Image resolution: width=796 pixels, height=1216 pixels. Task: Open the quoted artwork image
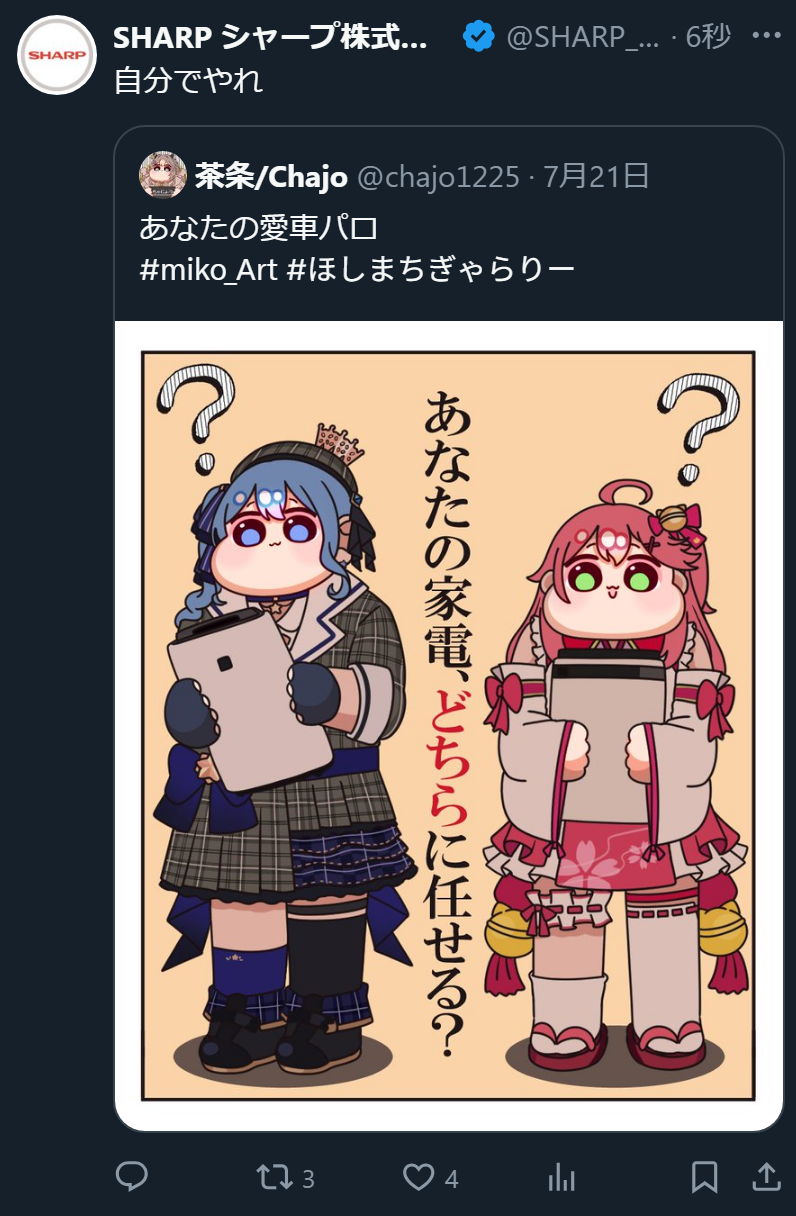[x=448, y=726]
